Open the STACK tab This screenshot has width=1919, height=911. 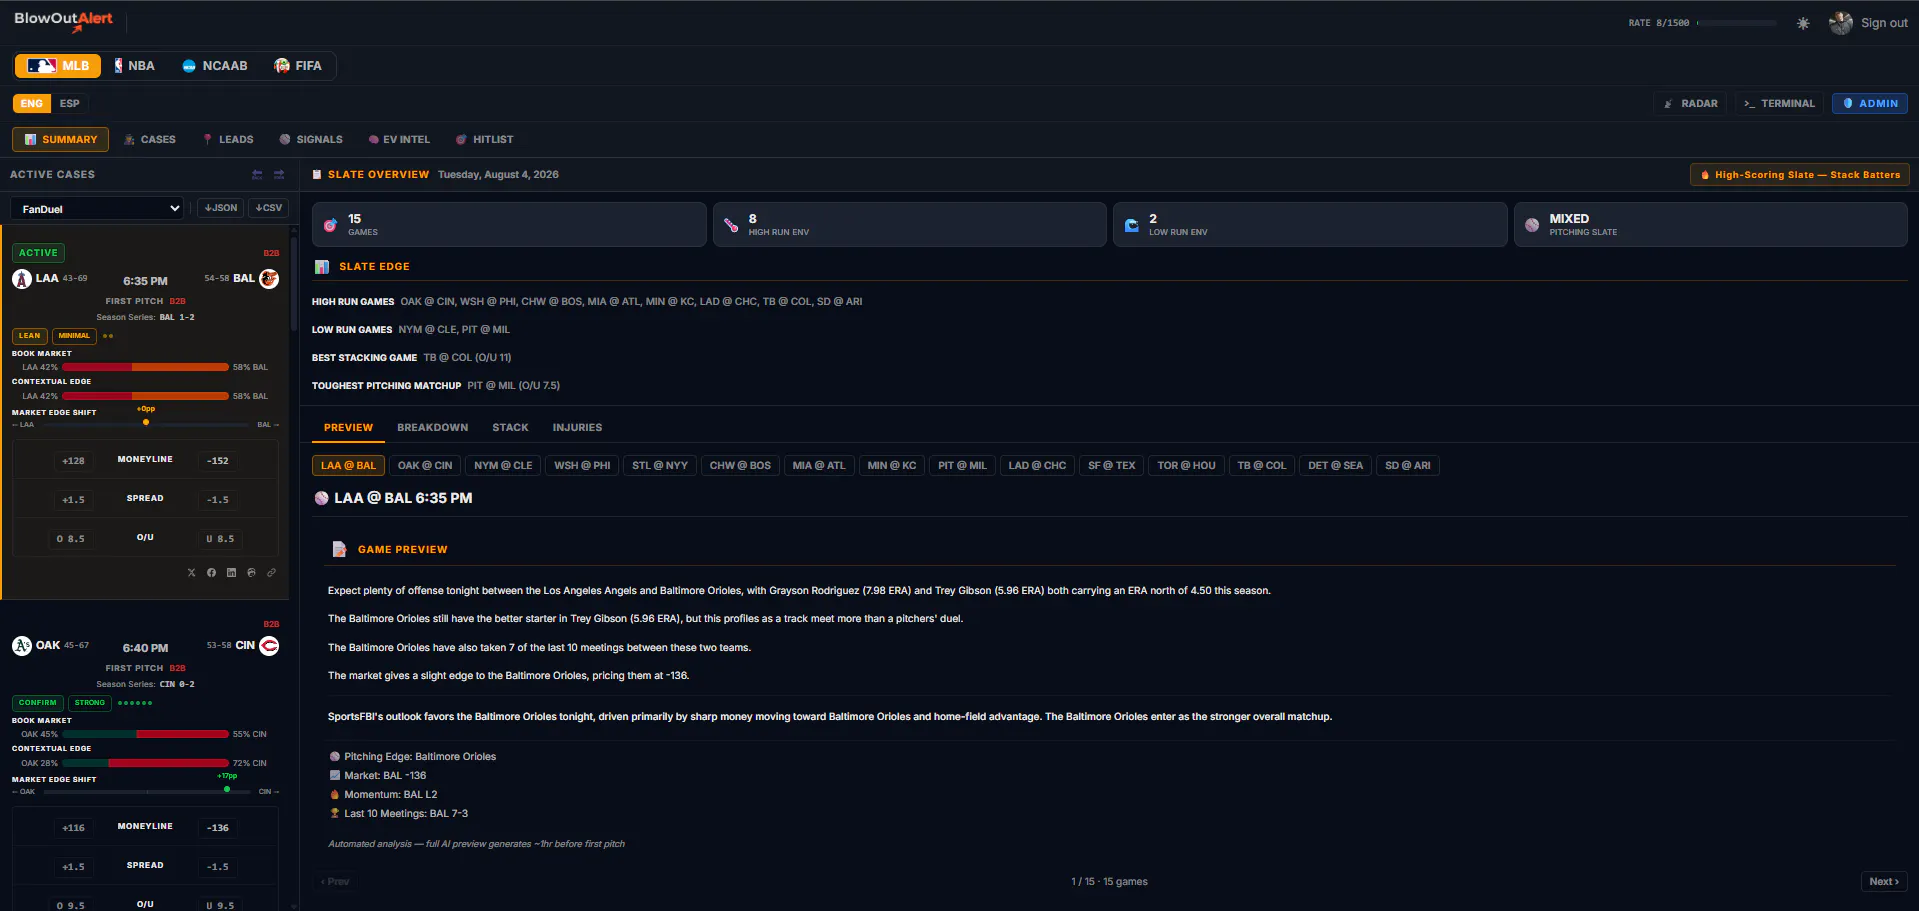[510, 428]
